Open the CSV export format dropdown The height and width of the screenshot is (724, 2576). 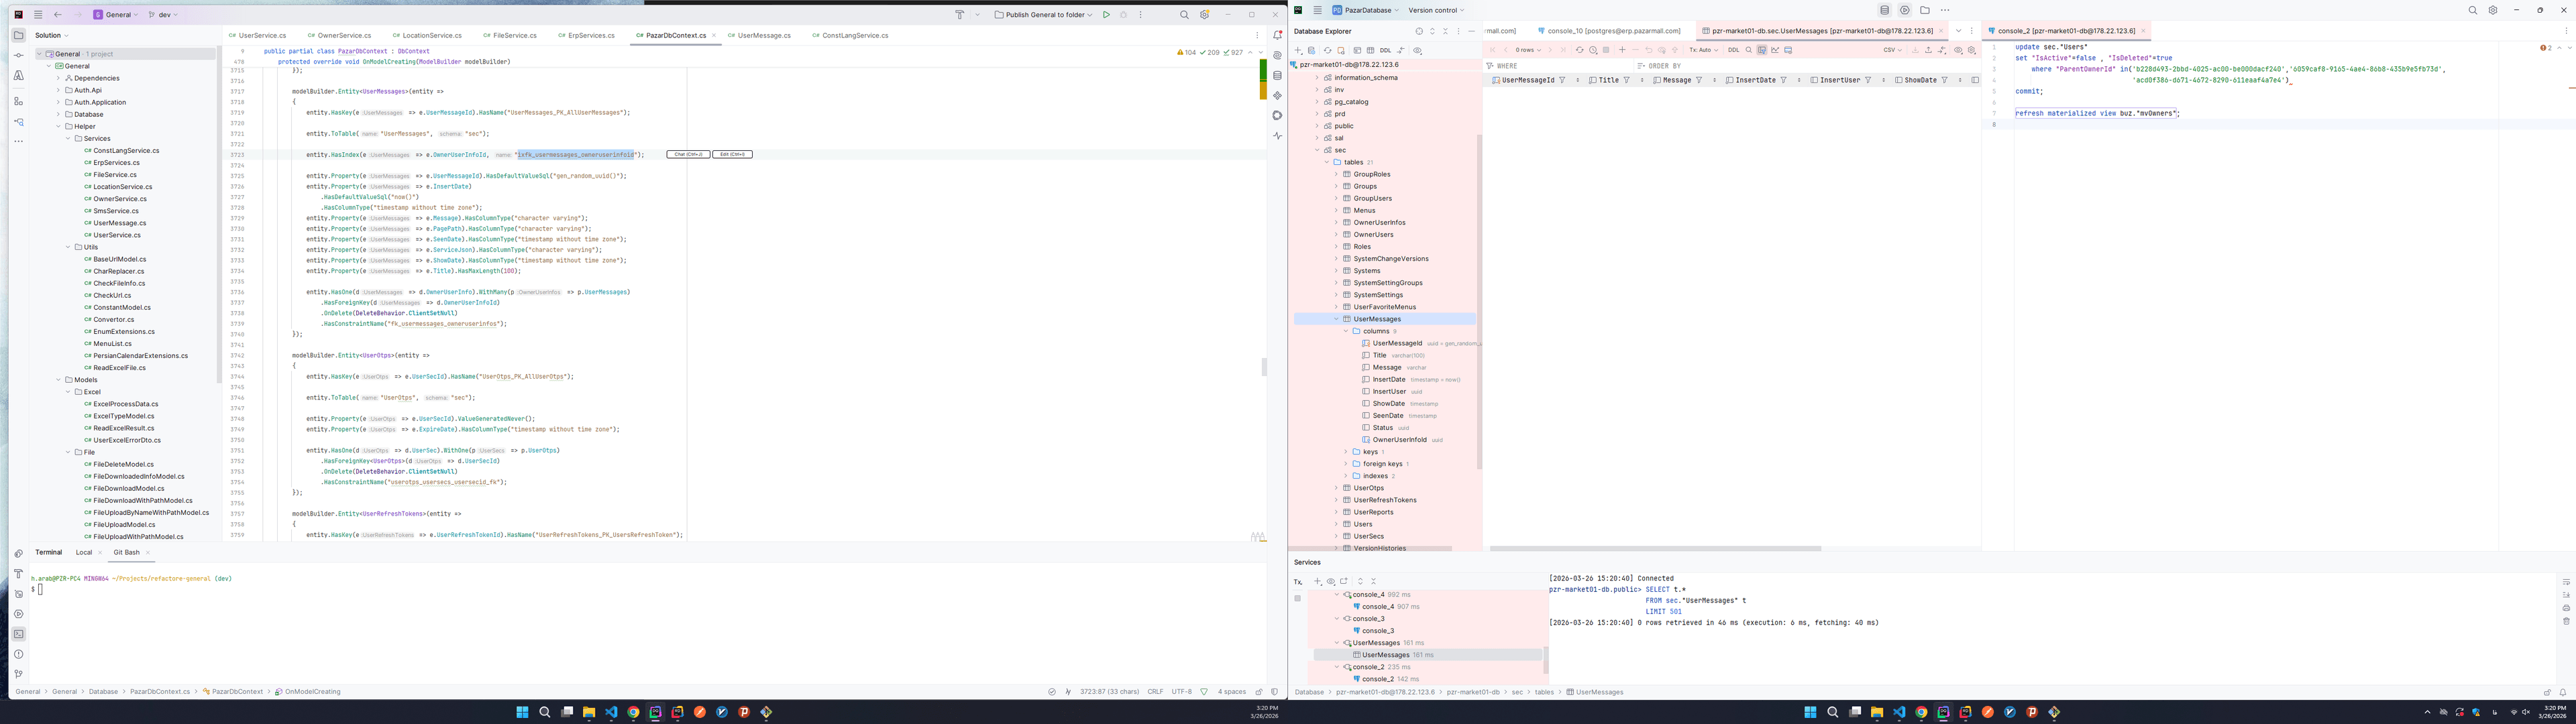[1892, 50]
